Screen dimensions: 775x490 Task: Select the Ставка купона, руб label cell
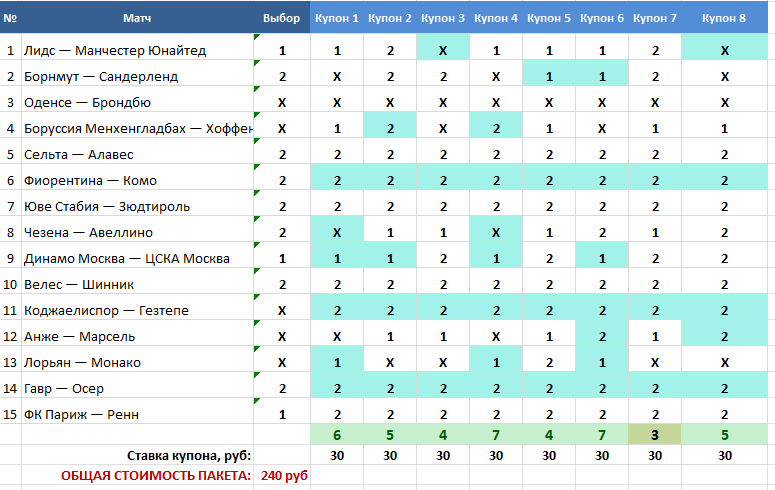137,455
